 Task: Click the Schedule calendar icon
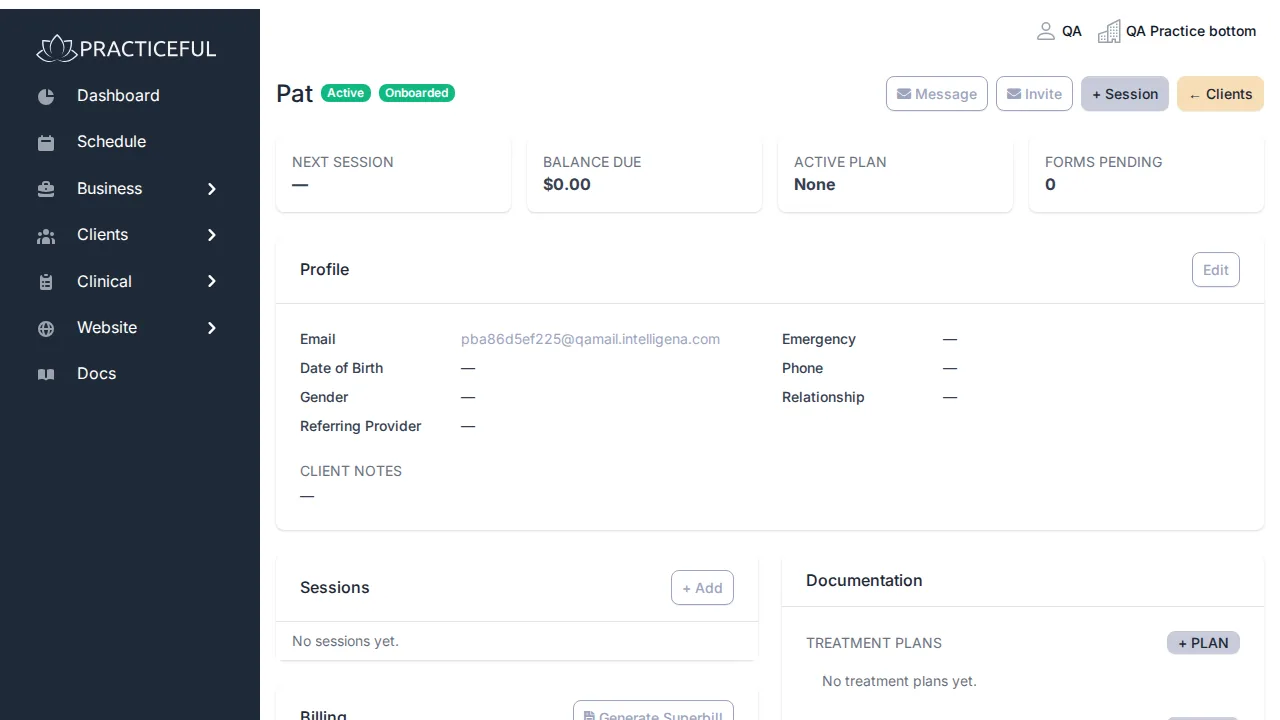46,142
